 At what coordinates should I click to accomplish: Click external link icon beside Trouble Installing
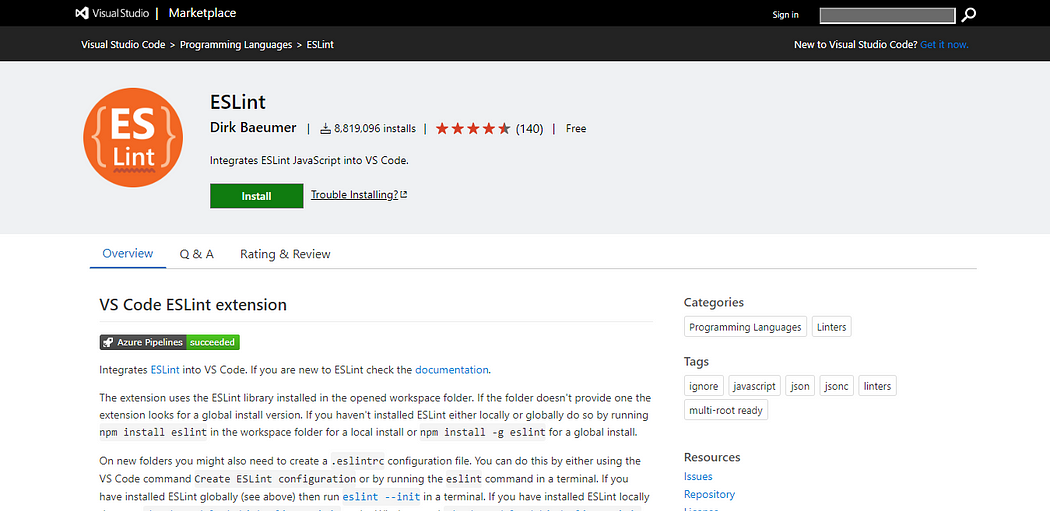point(404,195)
